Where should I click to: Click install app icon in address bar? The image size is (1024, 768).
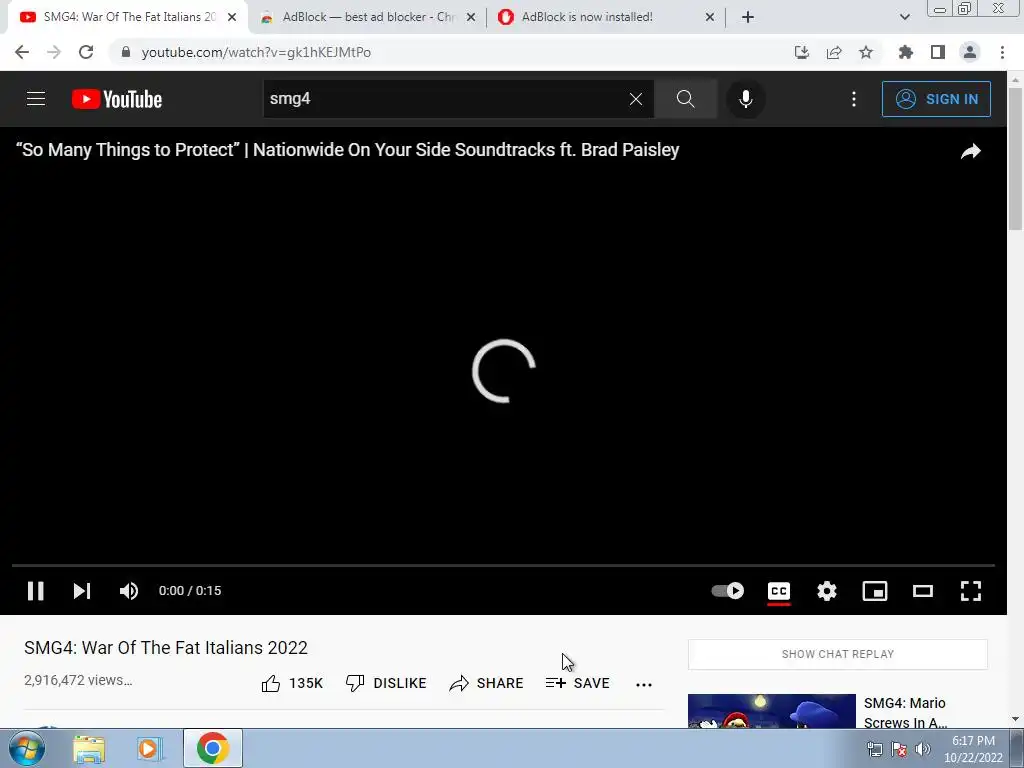pyautogui.click(x=801, y=52)
